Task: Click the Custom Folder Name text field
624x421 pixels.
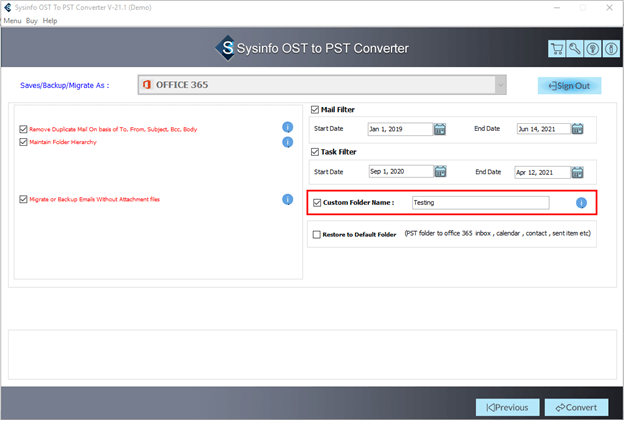Action: (x=480, y=203)
